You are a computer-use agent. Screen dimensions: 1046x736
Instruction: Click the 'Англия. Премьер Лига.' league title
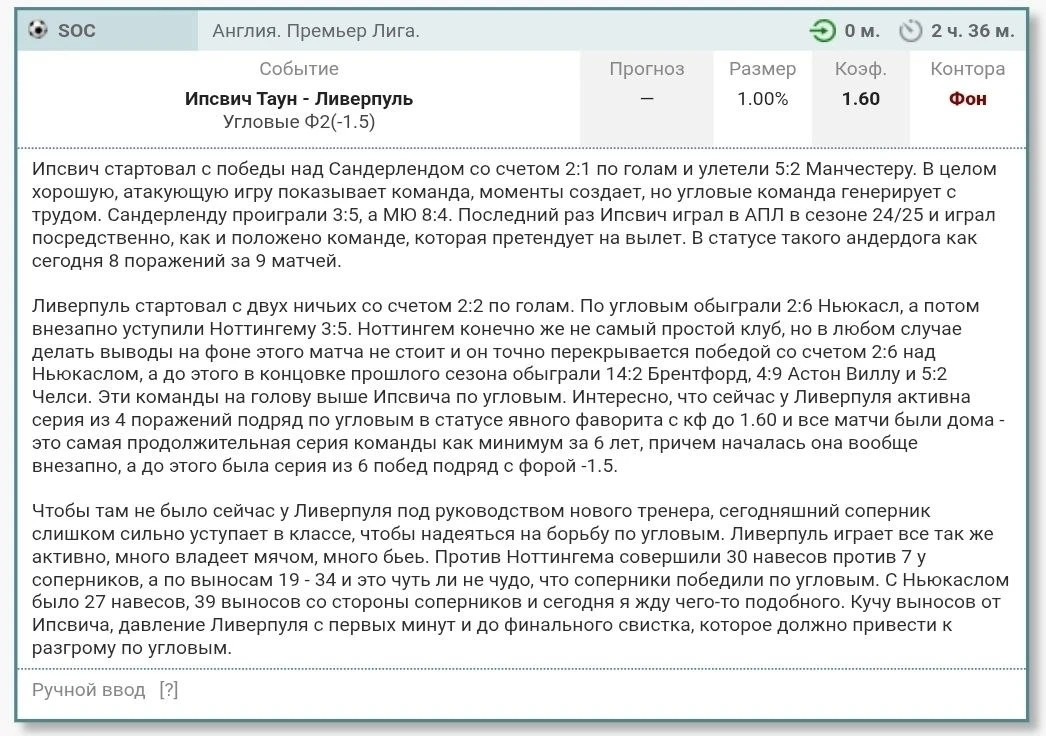pos(316,31)
